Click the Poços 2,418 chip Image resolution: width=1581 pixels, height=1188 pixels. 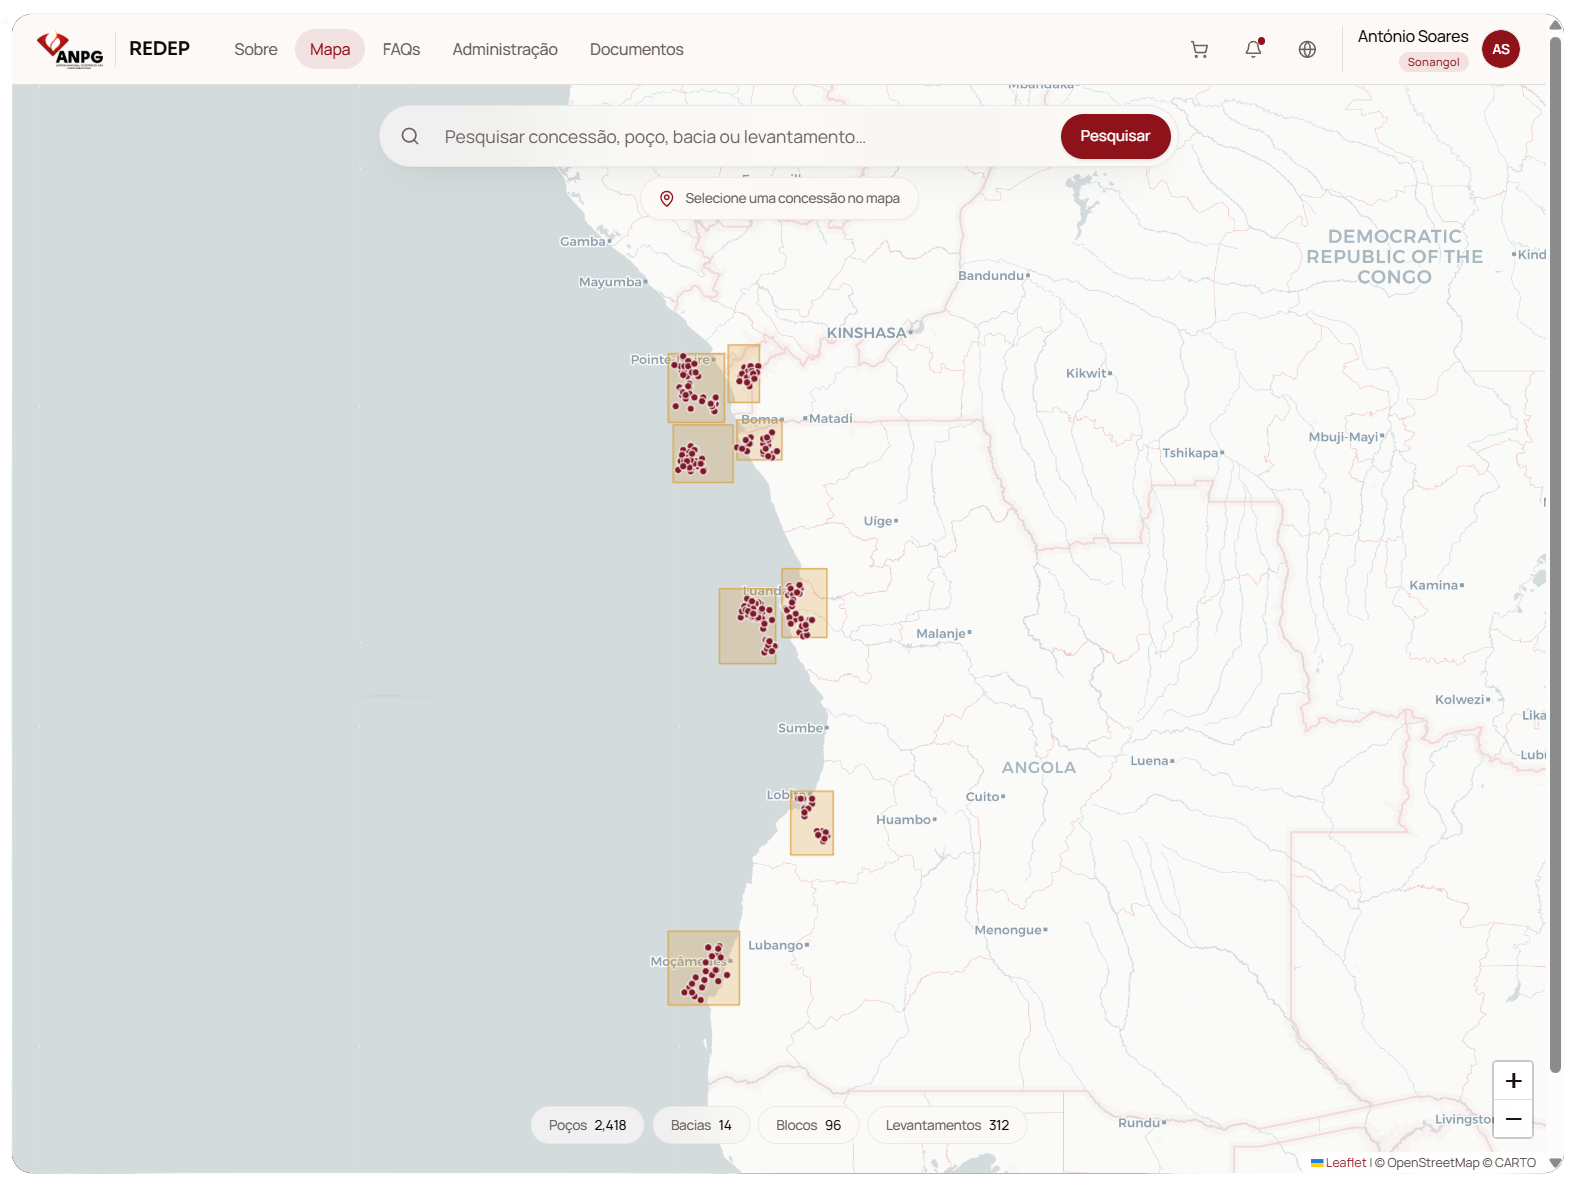pos(588,1125)
